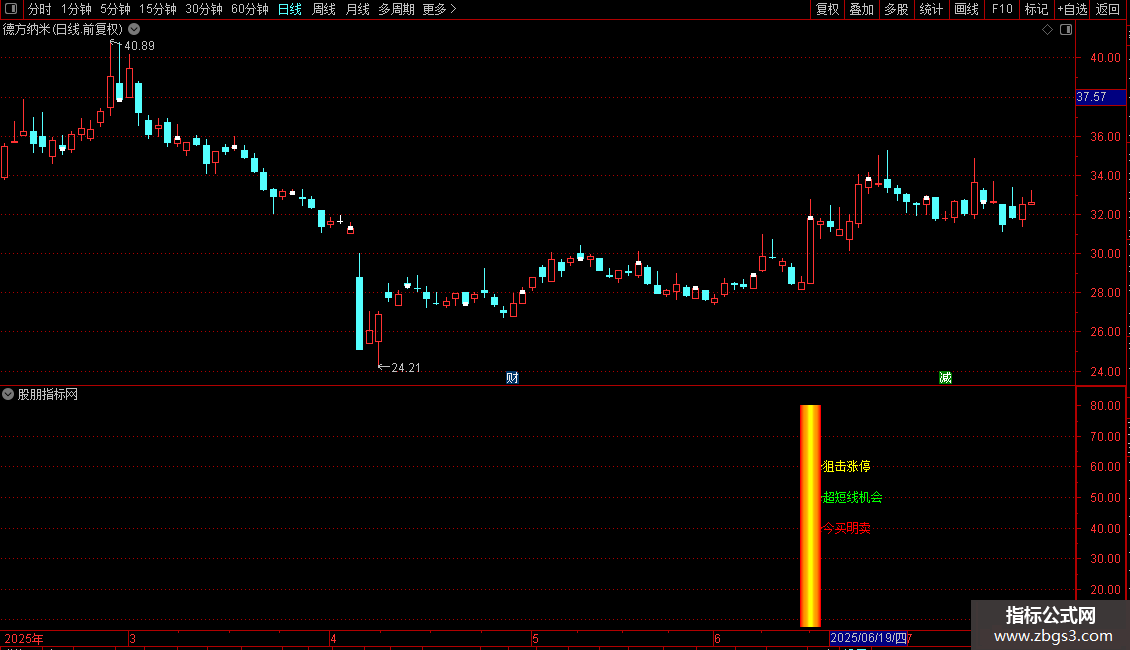The height and width of the screenshot is (650, 1130).
Task: Click the 40.89 high price label
Action: (139, 46)
